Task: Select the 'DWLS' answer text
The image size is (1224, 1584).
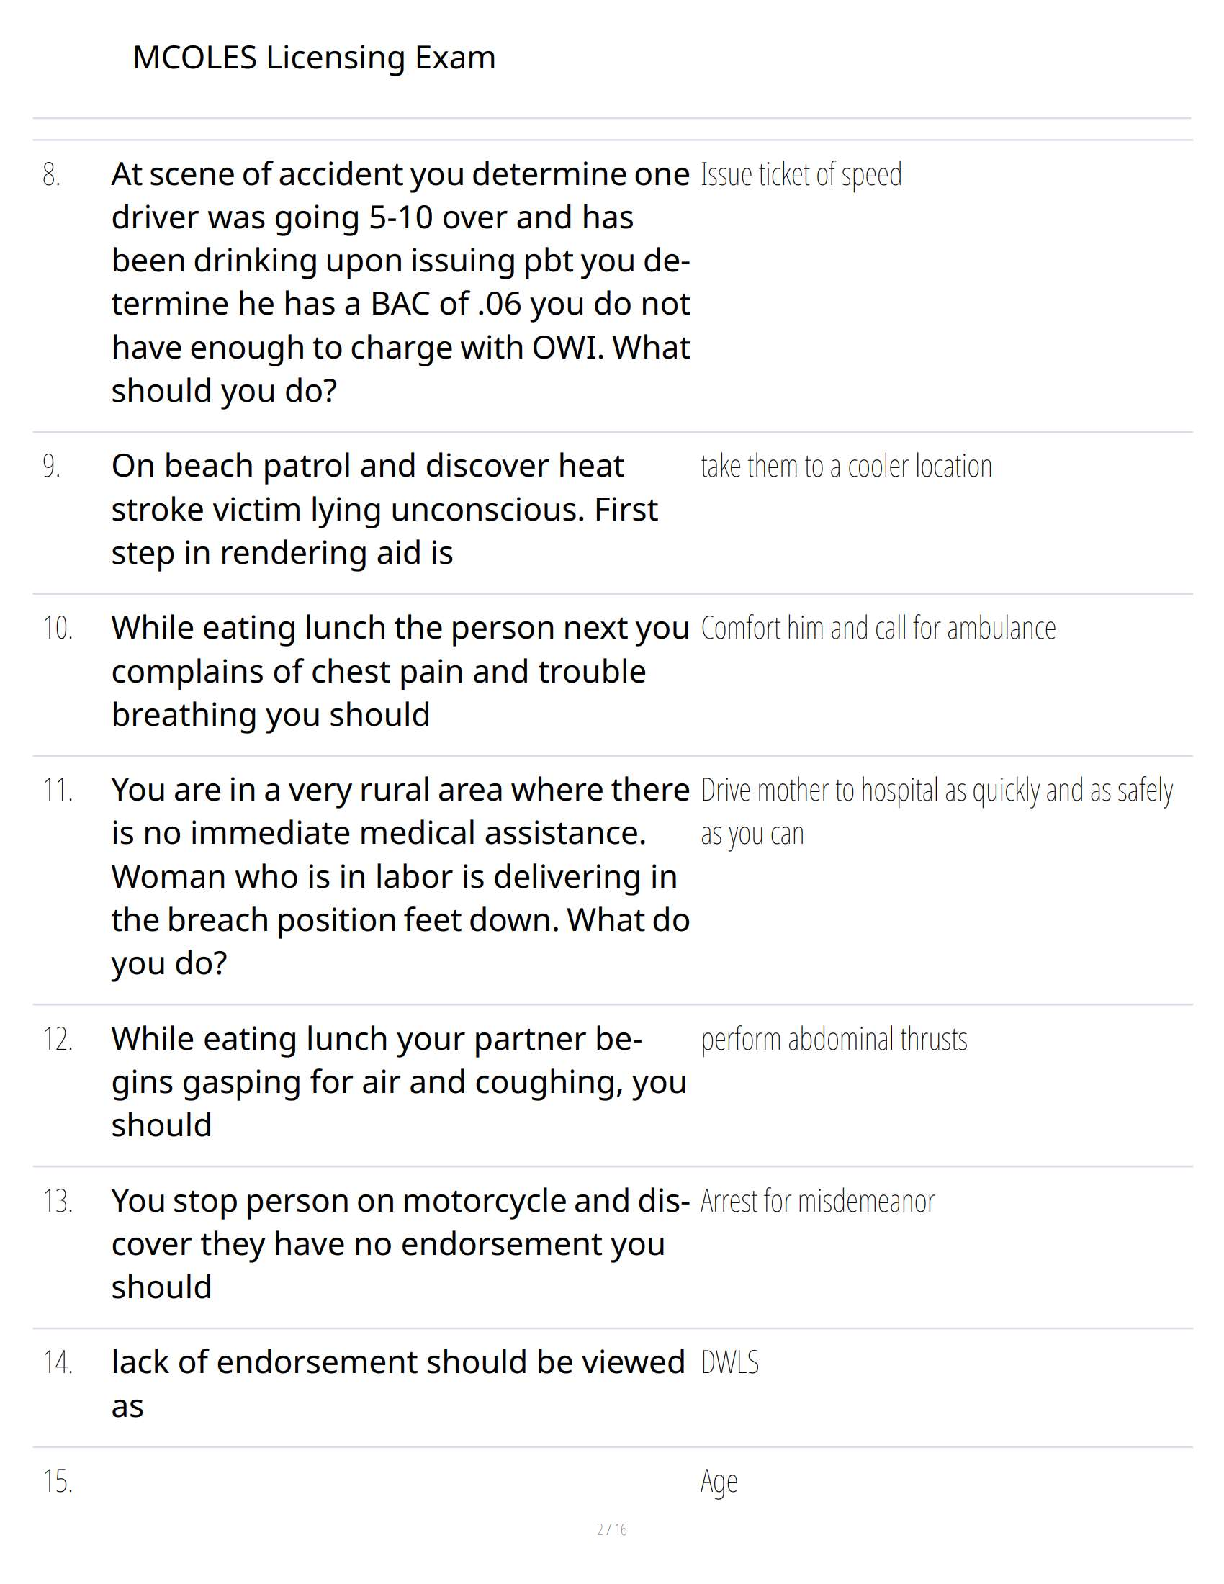Action: [x=730, y=1363]
